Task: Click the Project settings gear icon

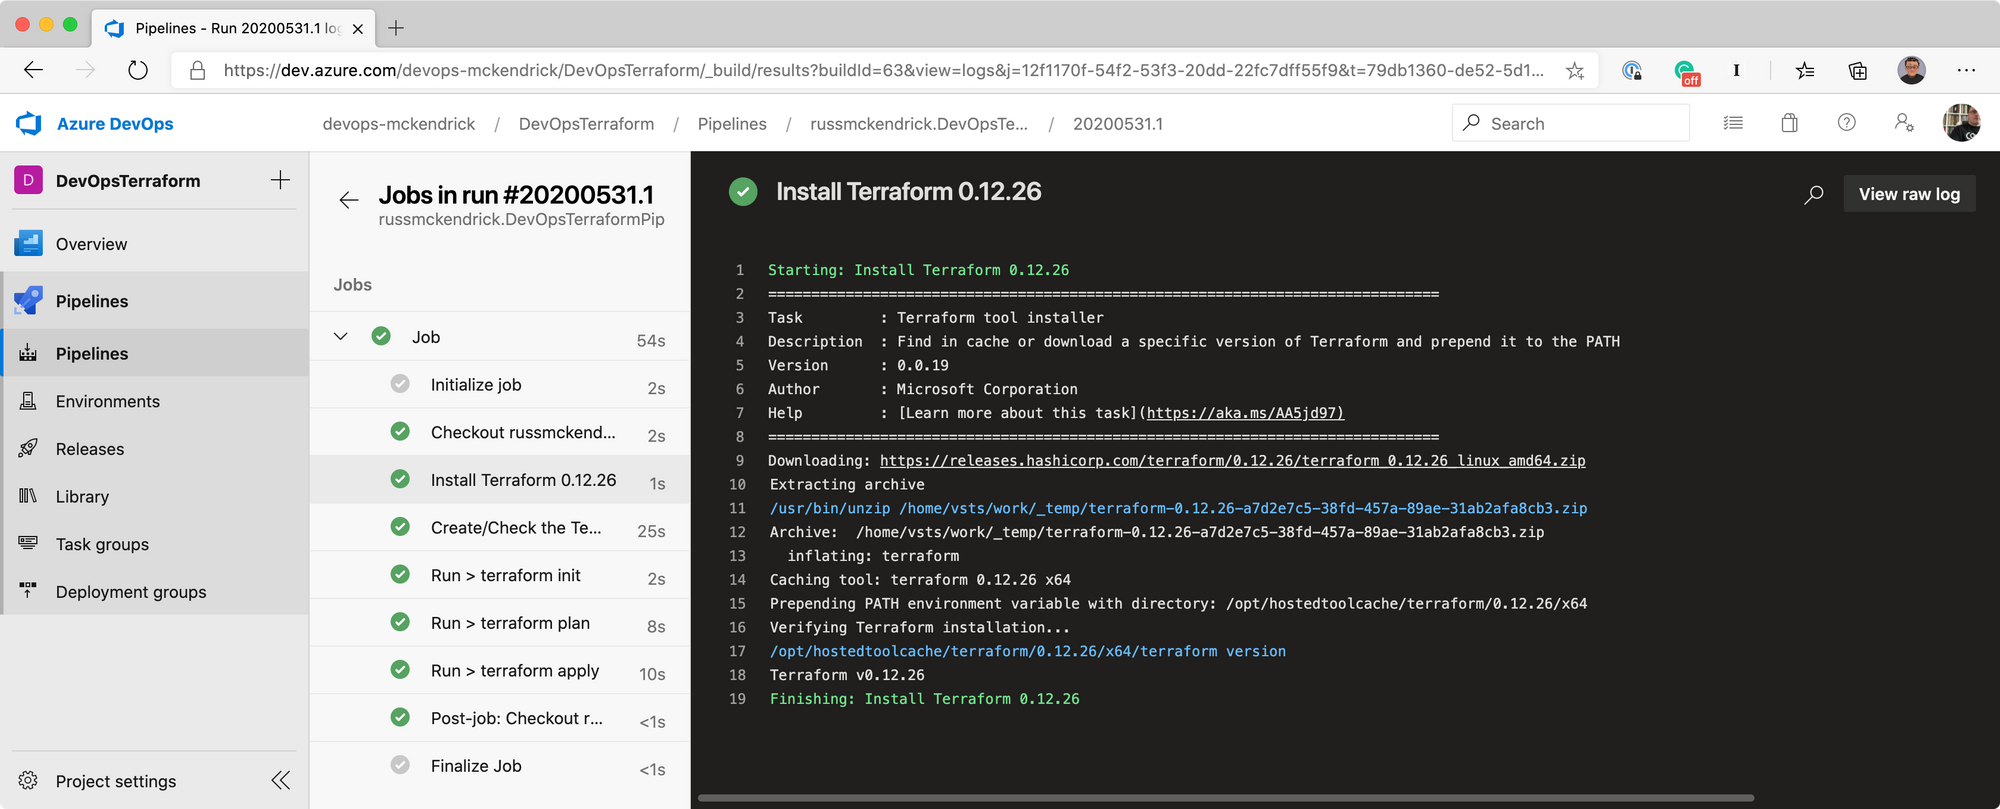Action: pyautogui.click(x=28, y=780)
